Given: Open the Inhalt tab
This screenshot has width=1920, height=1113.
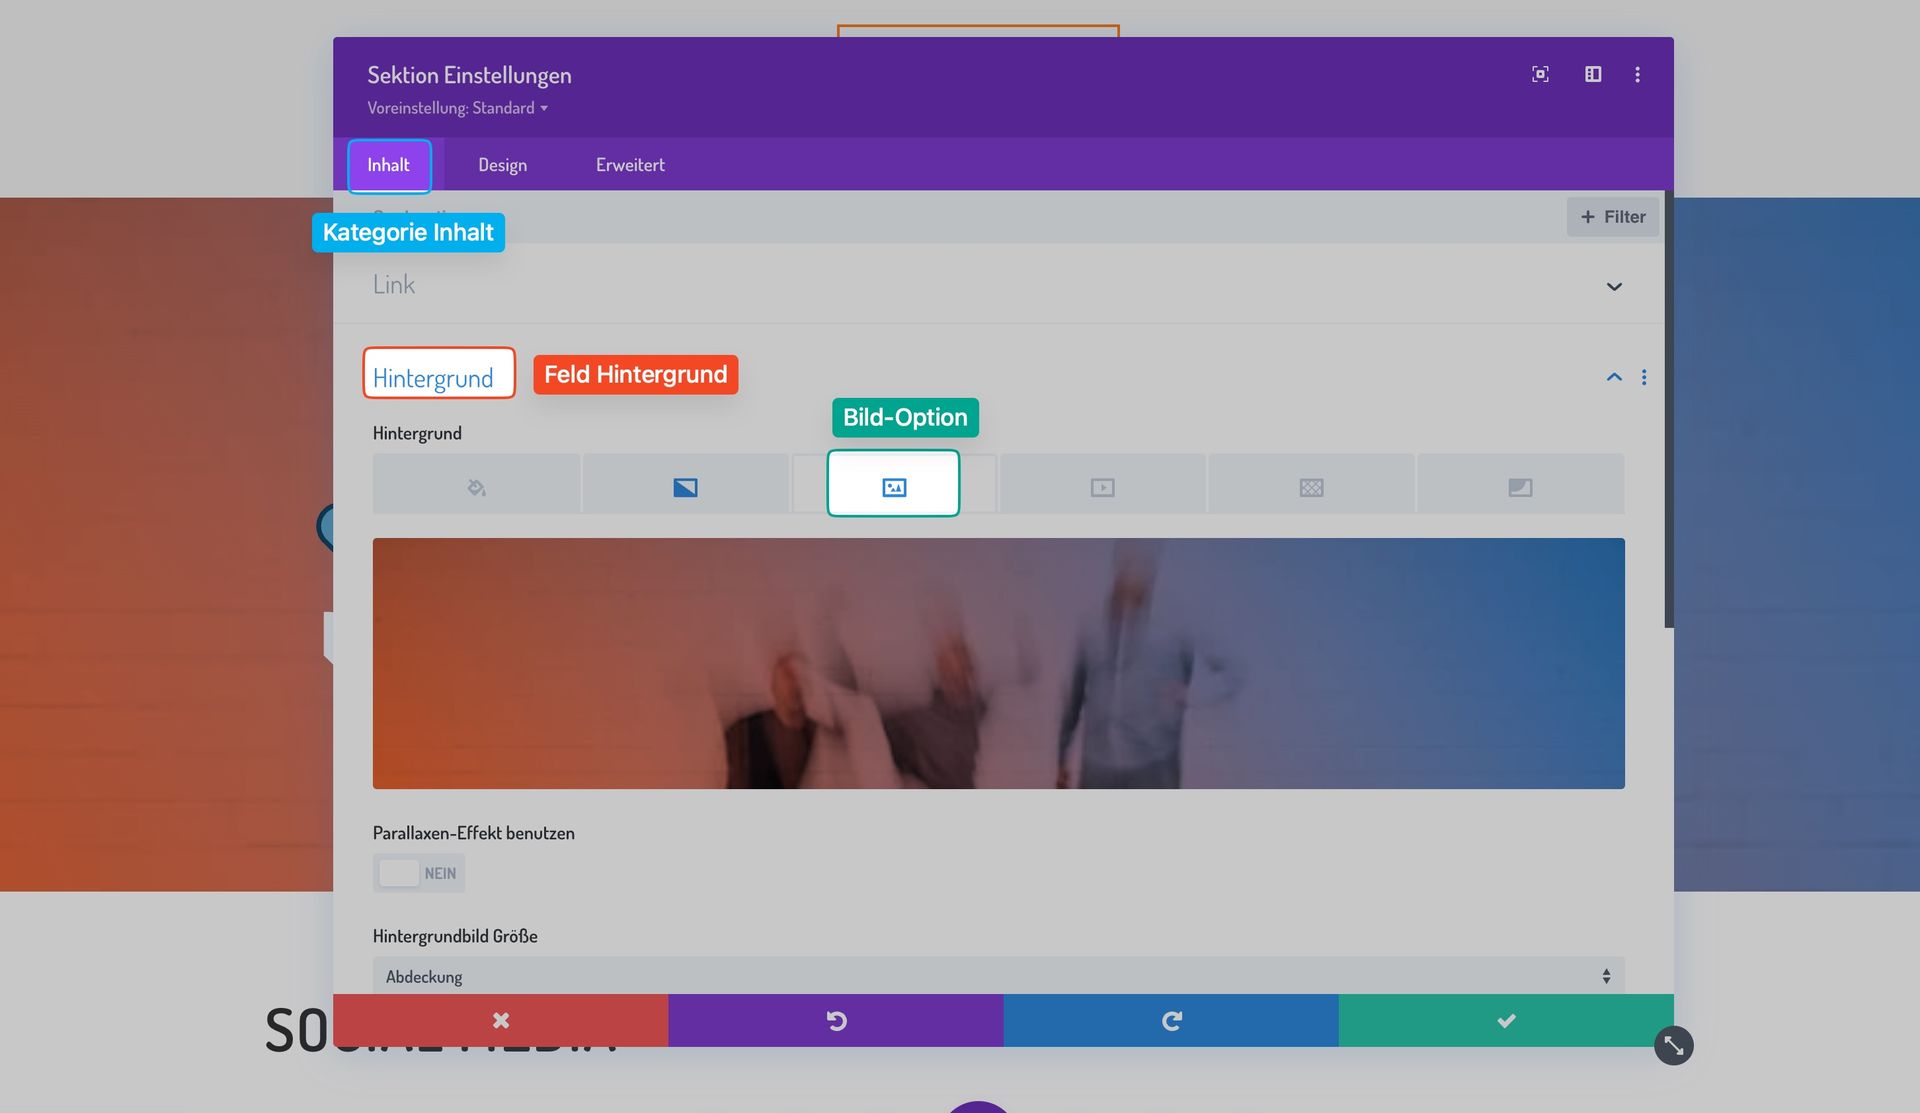Looking at the screenshot, I should (389, 165).
